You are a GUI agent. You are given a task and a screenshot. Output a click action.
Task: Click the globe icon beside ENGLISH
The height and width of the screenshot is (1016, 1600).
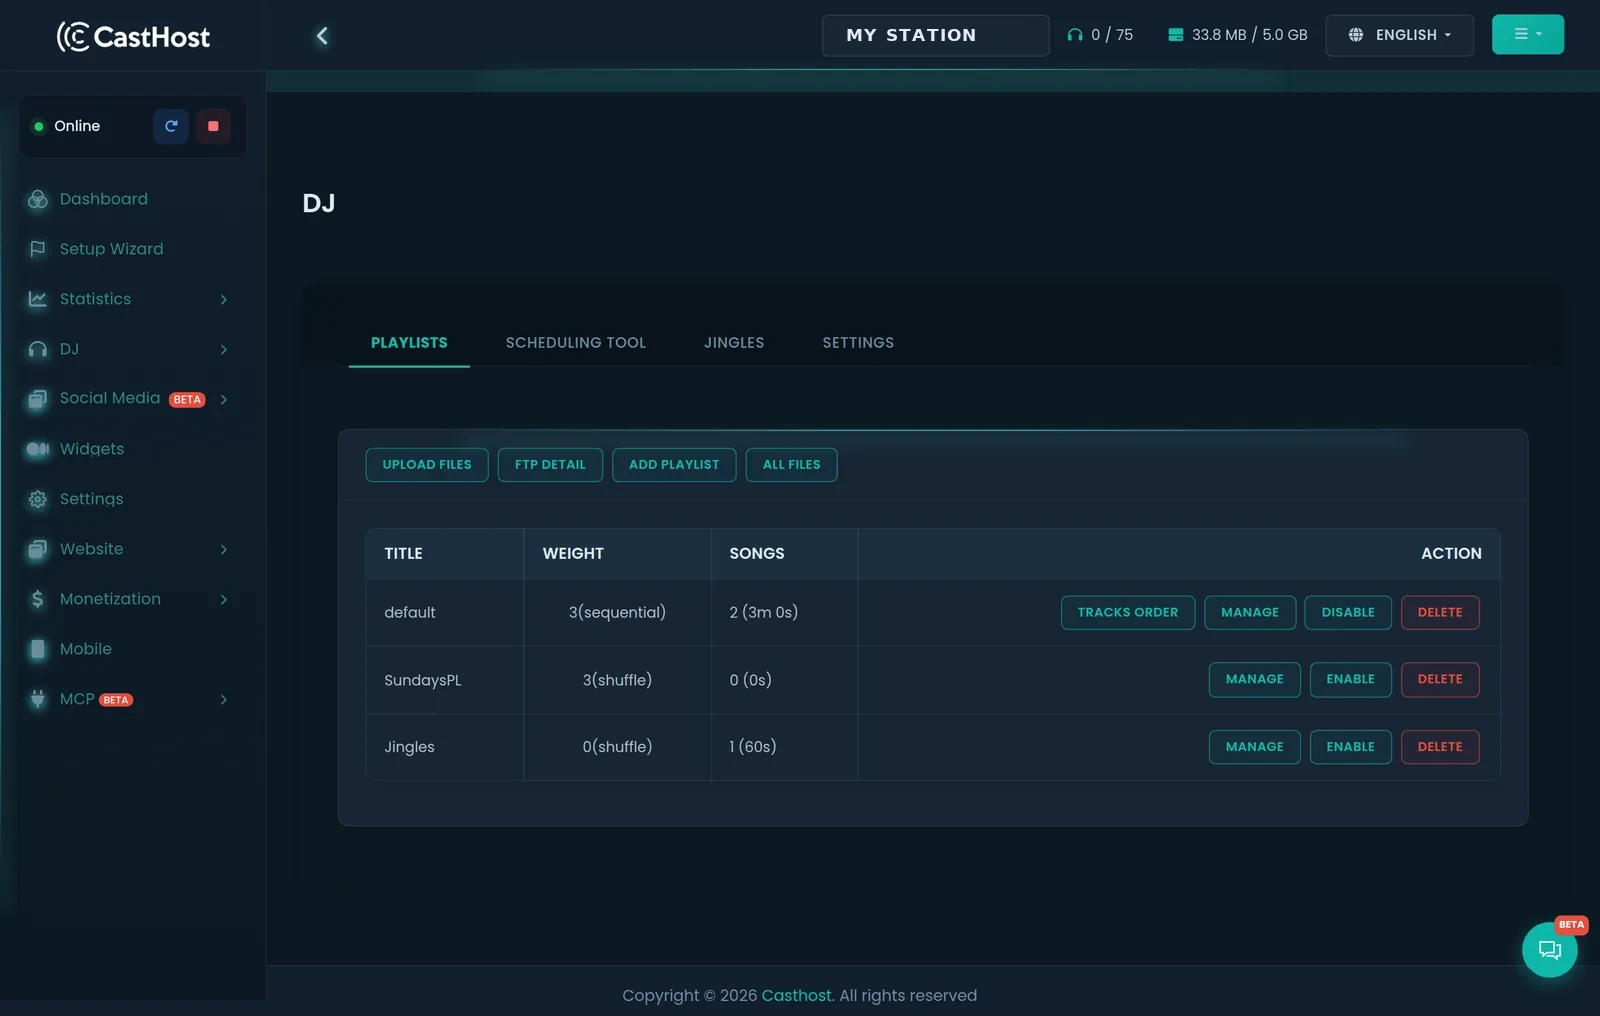(1356, 35)
